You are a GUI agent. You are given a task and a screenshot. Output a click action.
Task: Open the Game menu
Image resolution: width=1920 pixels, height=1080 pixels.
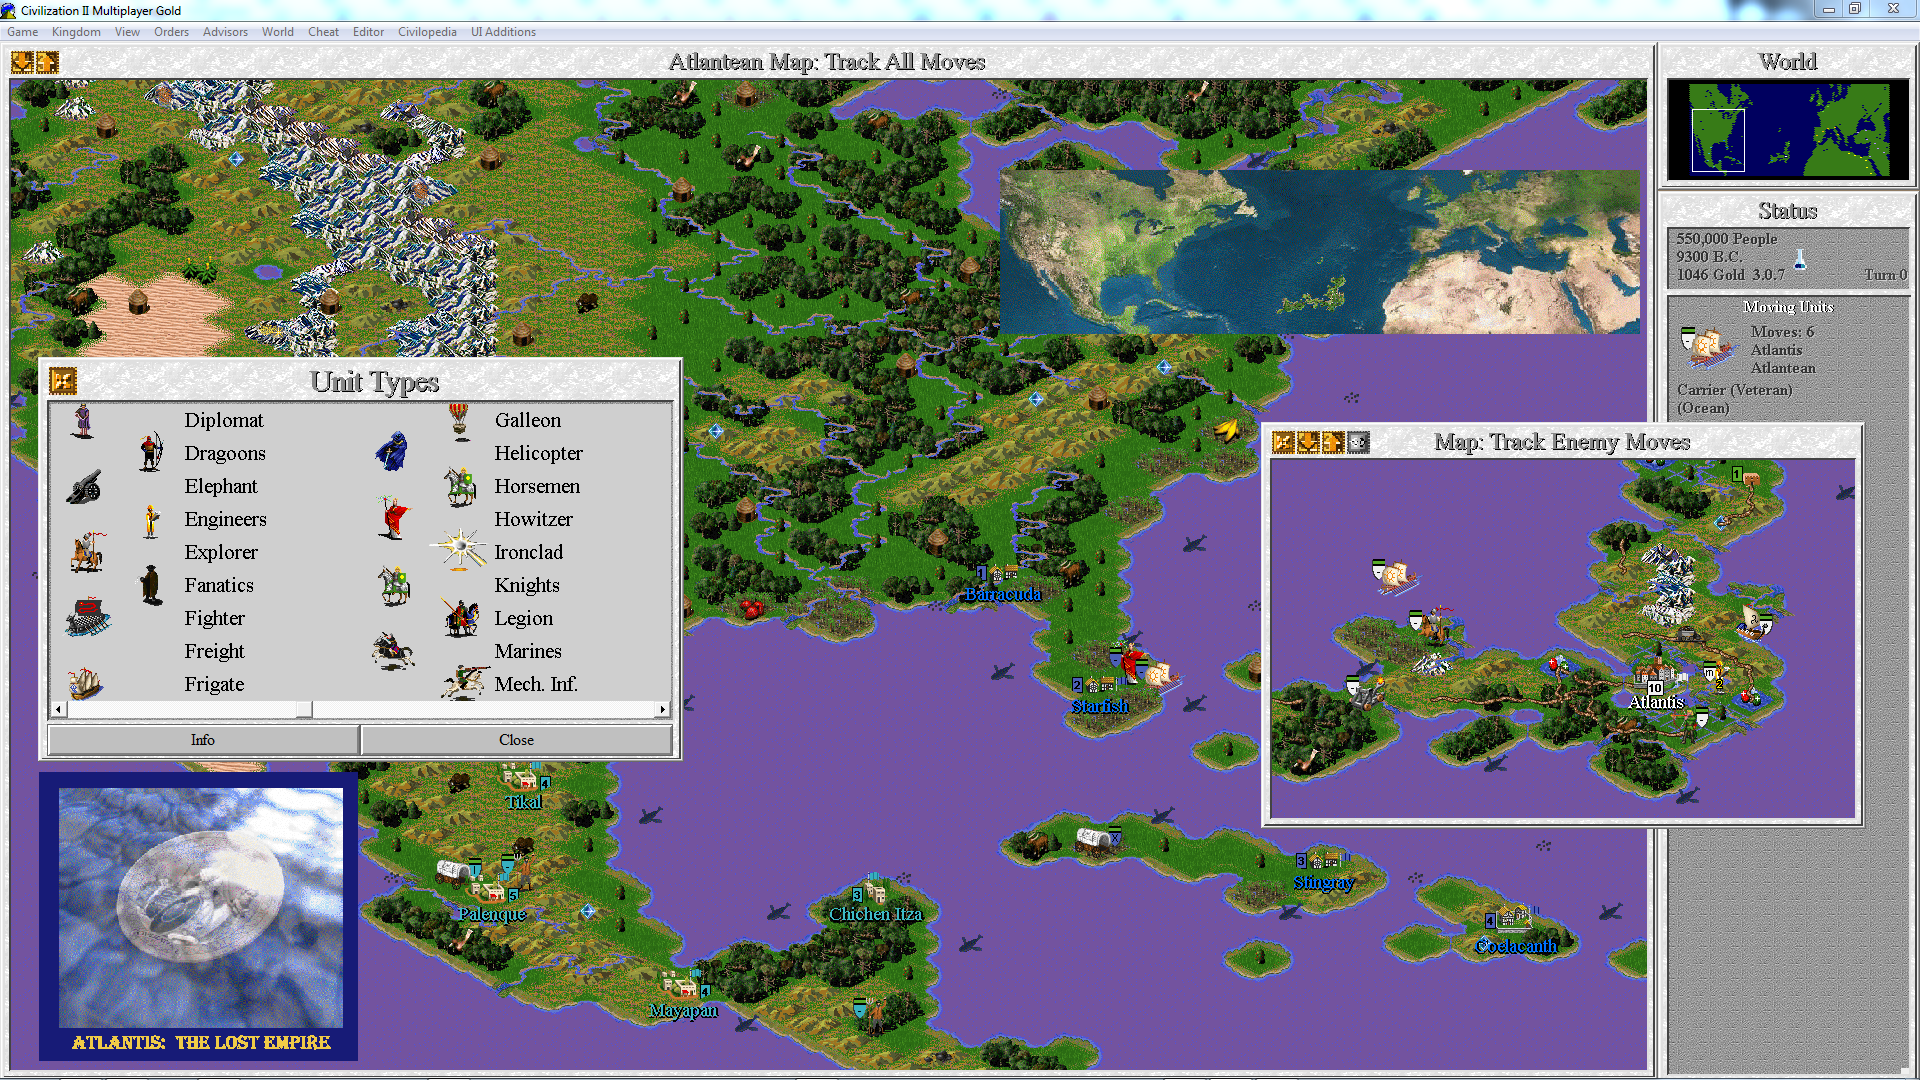[x=22, y=32]
